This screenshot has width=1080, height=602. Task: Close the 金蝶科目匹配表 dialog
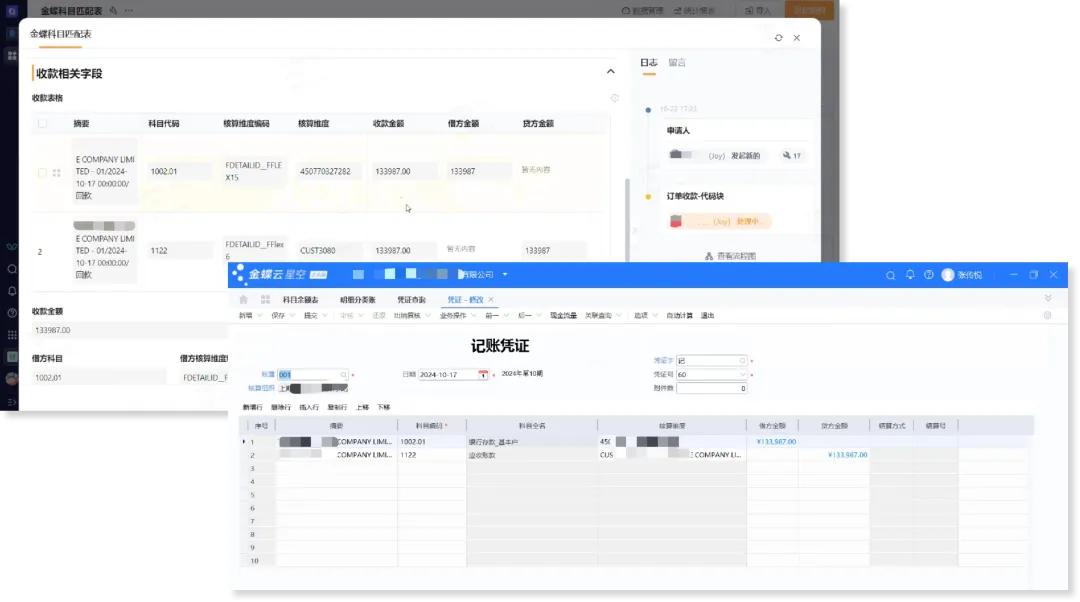pyautogui.click(x=797, y=38)
